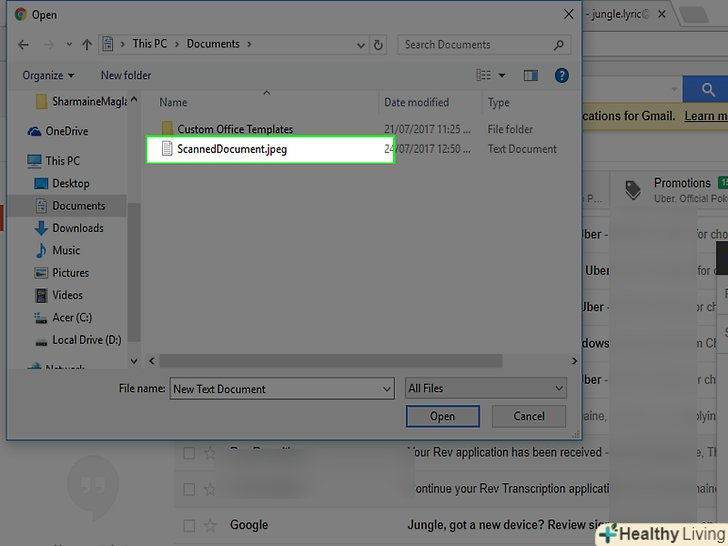Screen dimensions: 728x546
Task: Open the view options dropdown arrow
Action: pyautogui.click(x=502, y=75)
